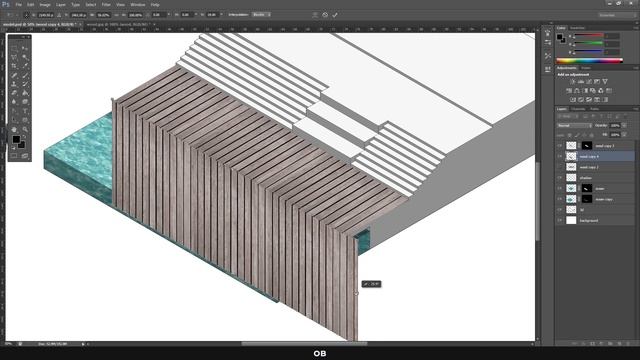Toggle visibility of layer above background
Image resolution: width=640 pixels, height=360 pixels.
[x=560, y=209]
